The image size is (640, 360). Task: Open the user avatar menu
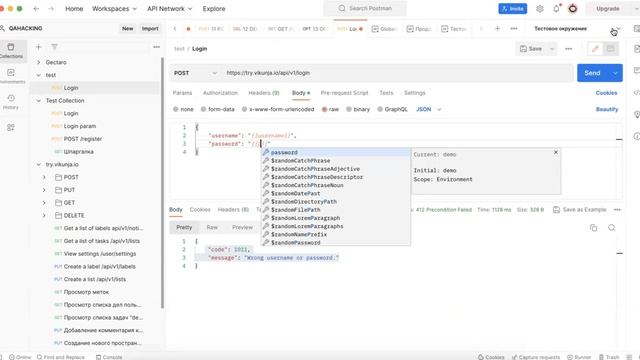click(573, 9)
